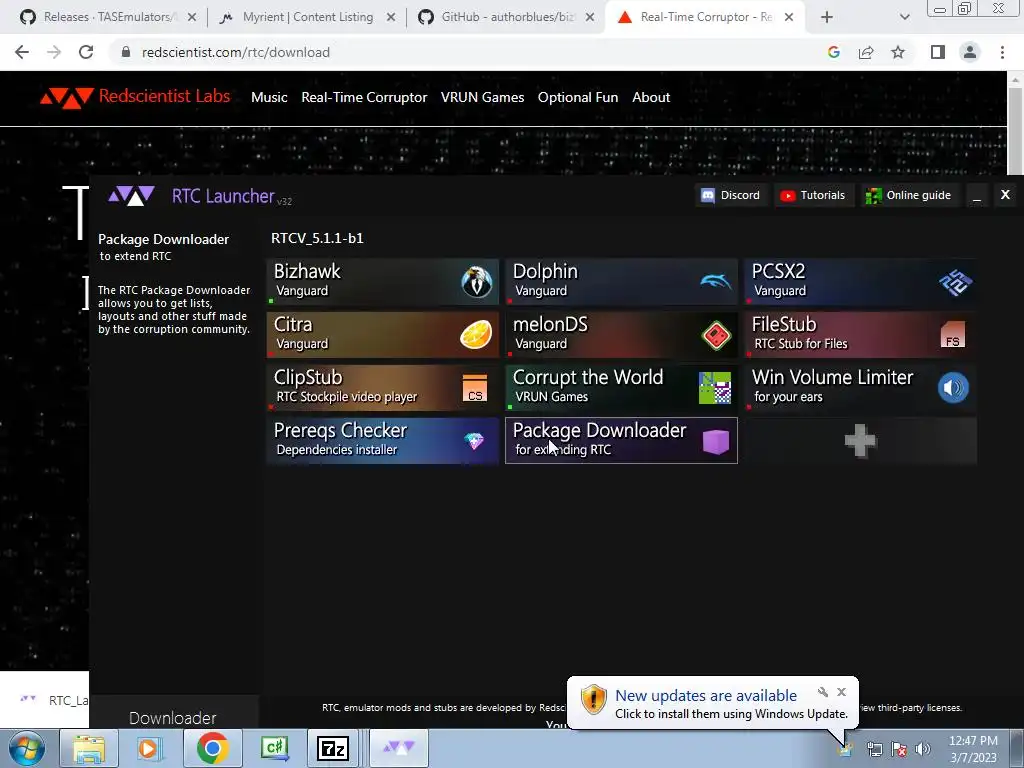Open the Dolphin Vanguard tile
This screenshot has width=1024, height=768.
pos(621,281)
